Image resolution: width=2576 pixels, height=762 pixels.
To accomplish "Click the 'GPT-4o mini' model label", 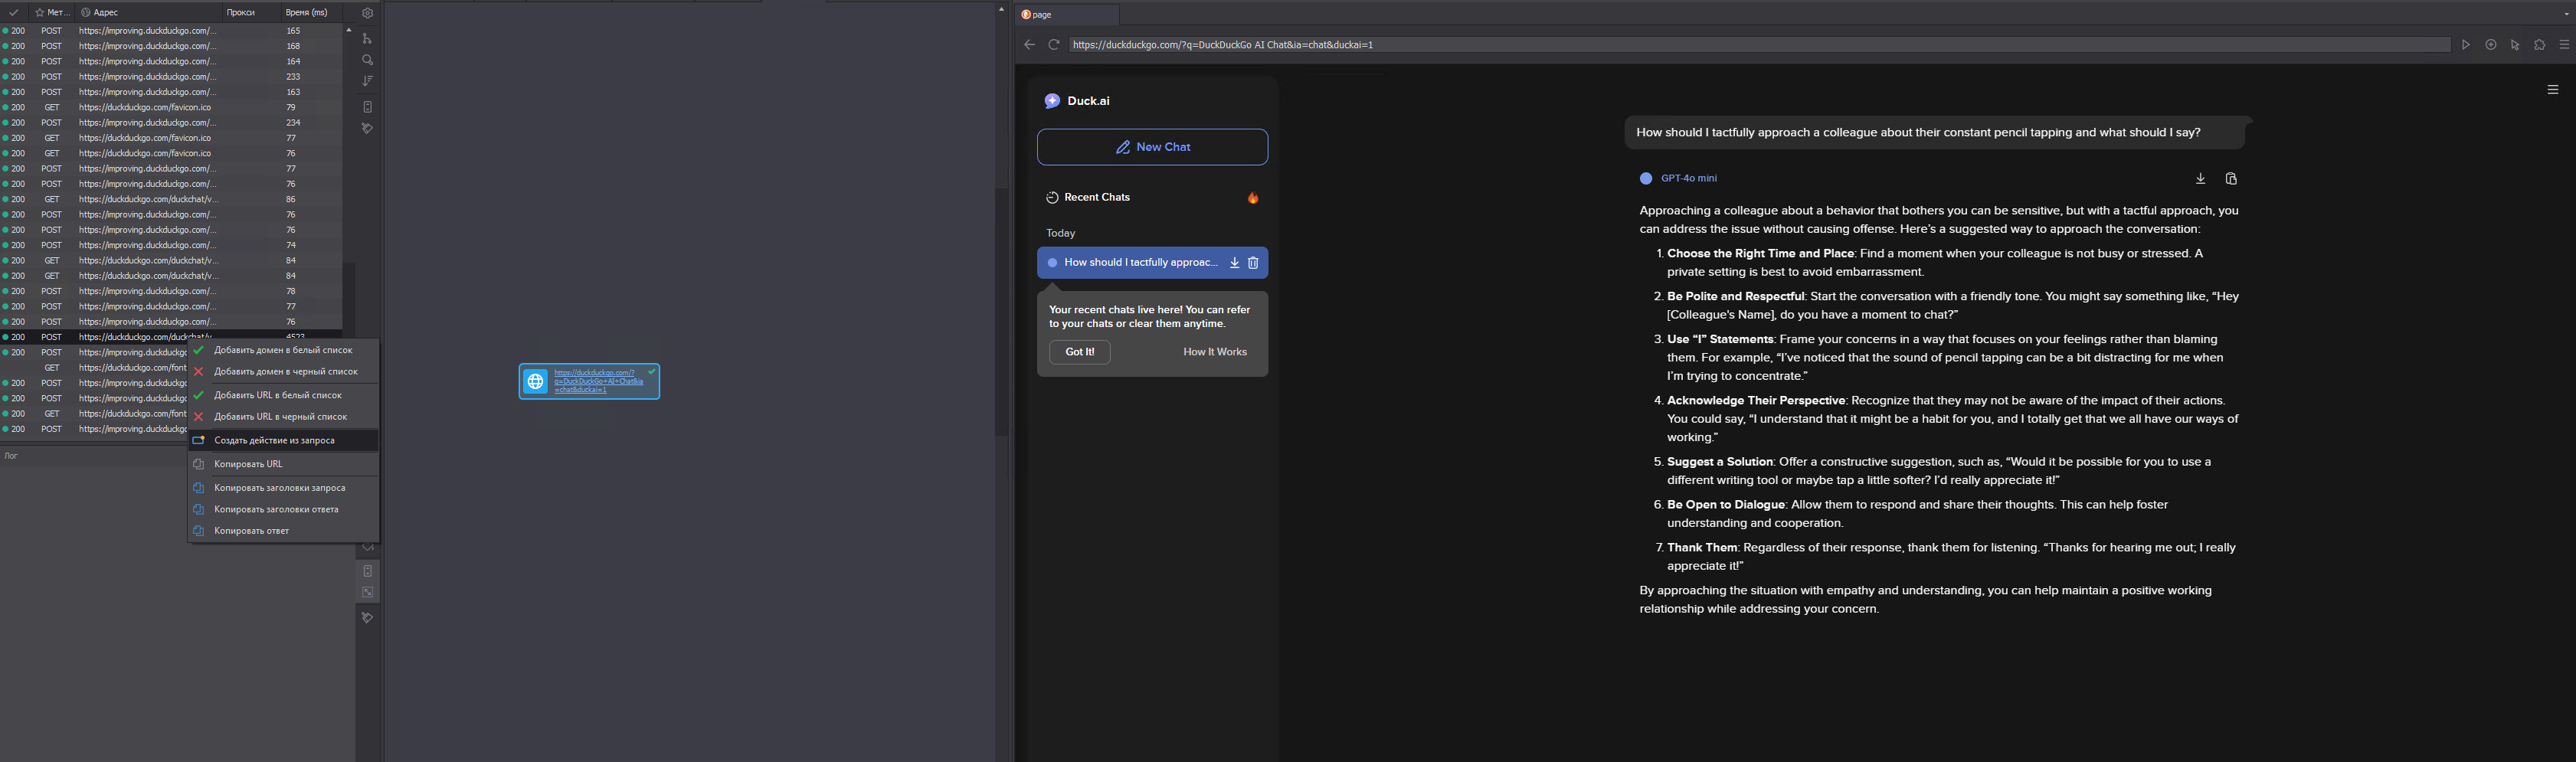I will pyautogui.click(x=1688, y=179).
